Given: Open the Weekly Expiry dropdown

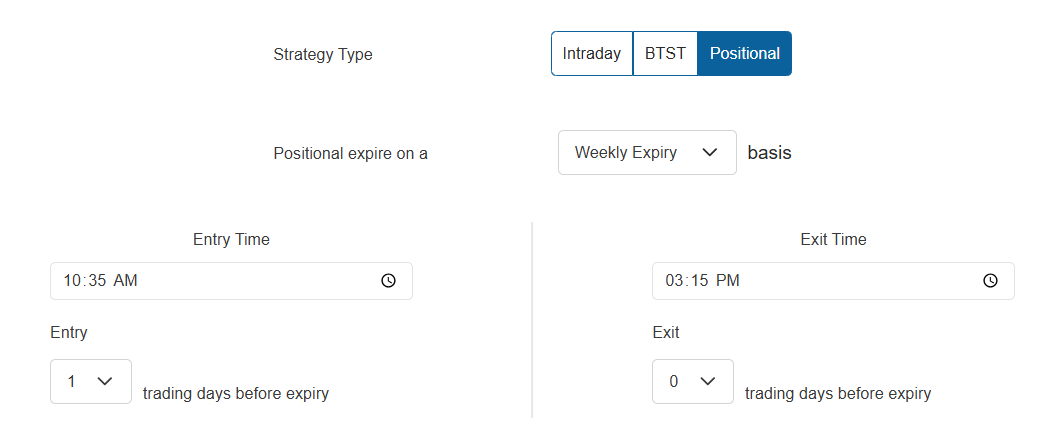Looking at the screenshot, I should 646,153.
